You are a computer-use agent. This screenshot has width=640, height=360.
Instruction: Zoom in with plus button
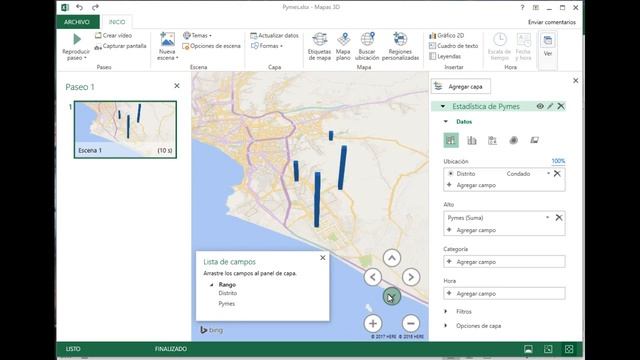click(373, 324)
